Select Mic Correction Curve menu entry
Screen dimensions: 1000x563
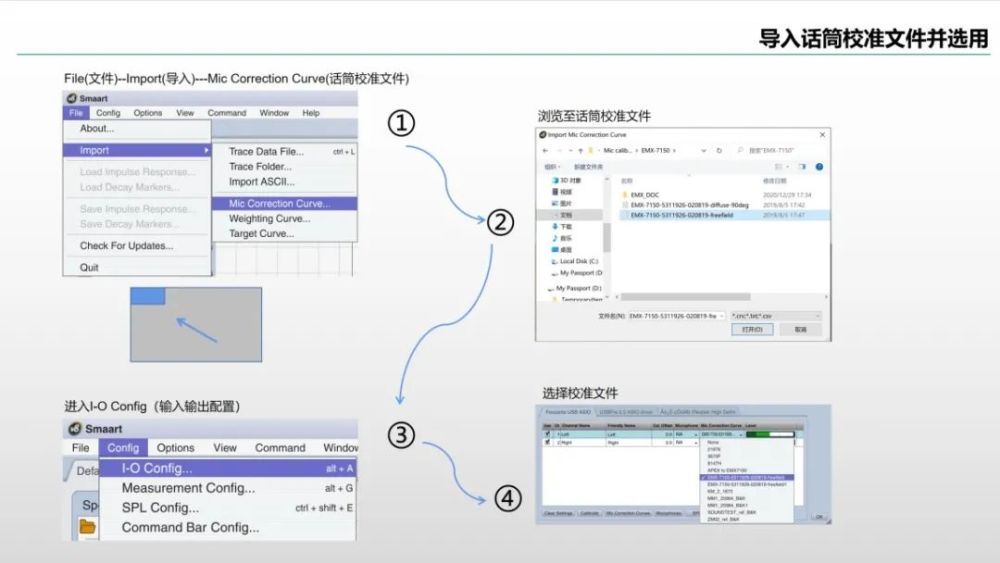[x=284, y=203]
